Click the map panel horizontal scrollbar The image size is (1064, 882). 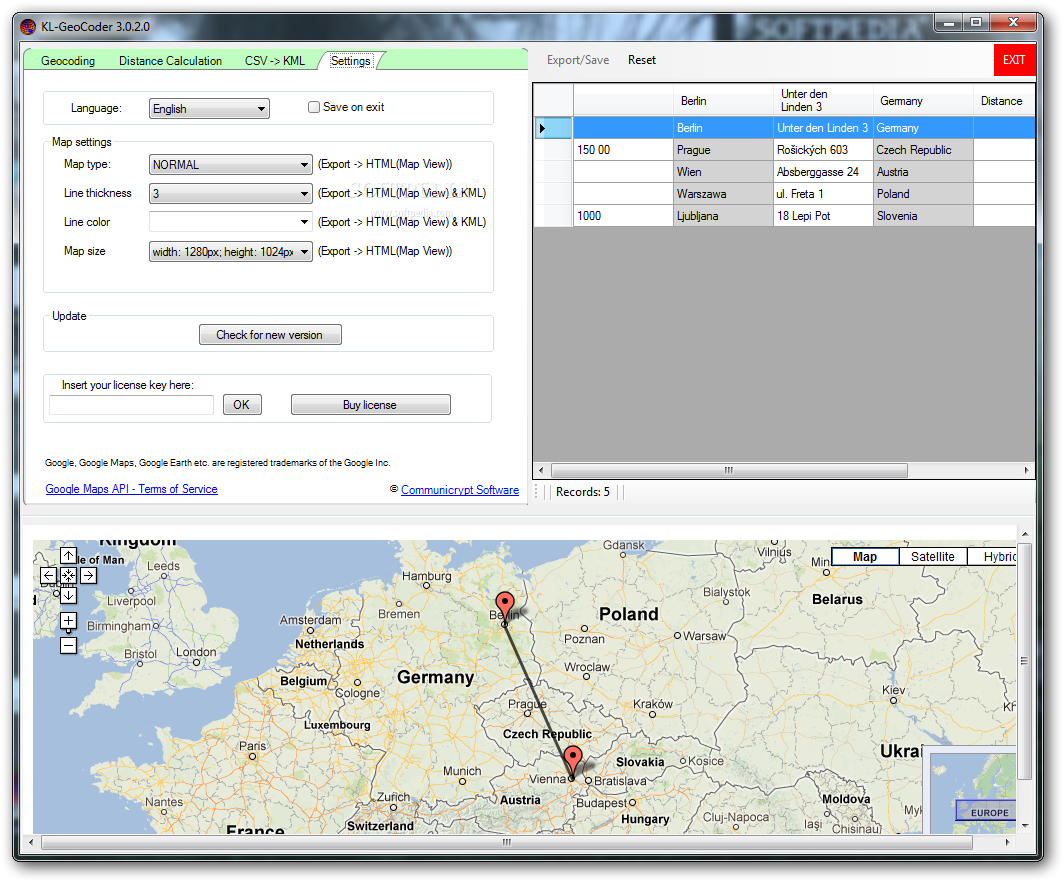coord(507,842)
